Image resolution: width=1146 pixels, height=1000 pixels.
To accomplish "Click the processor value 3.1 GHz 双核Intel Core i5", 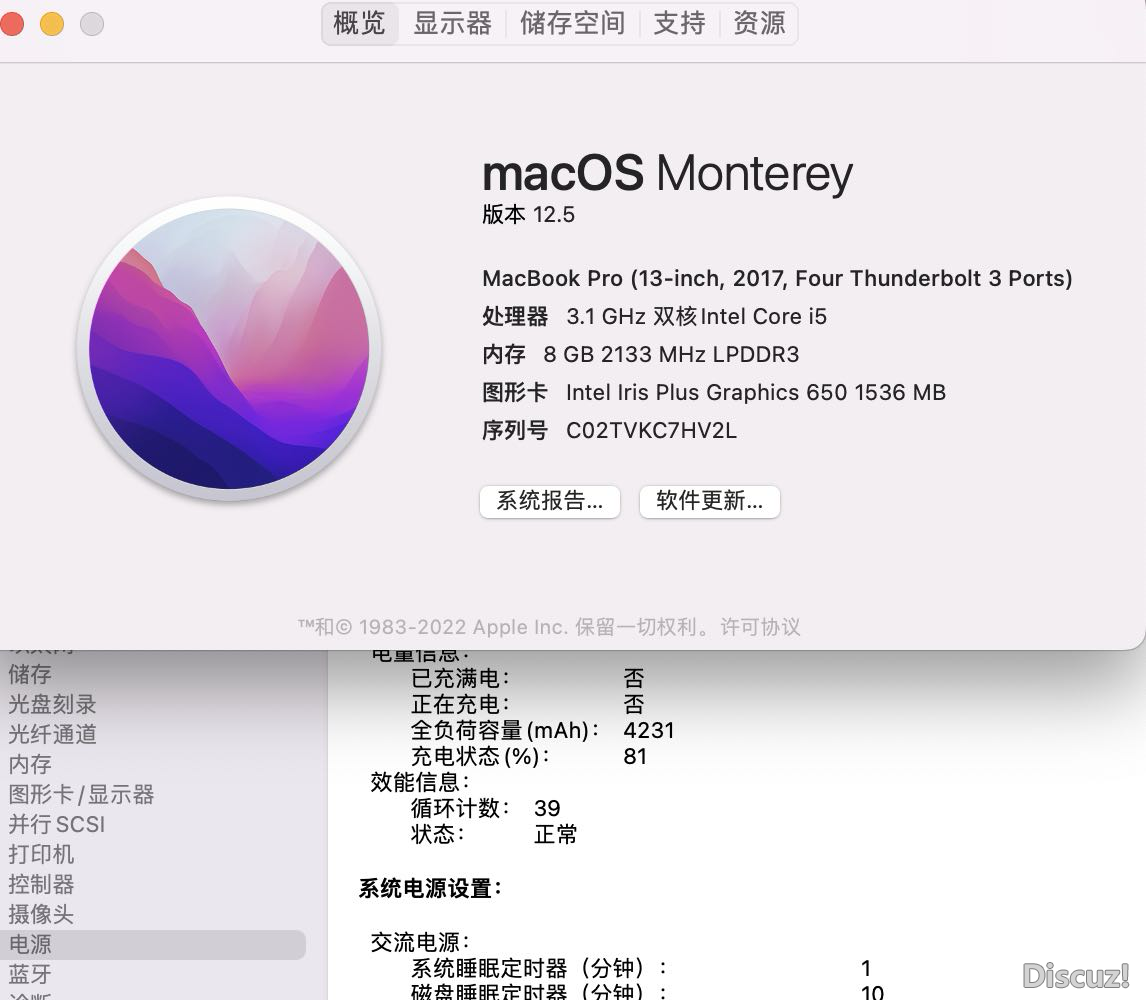I will 697,317.
